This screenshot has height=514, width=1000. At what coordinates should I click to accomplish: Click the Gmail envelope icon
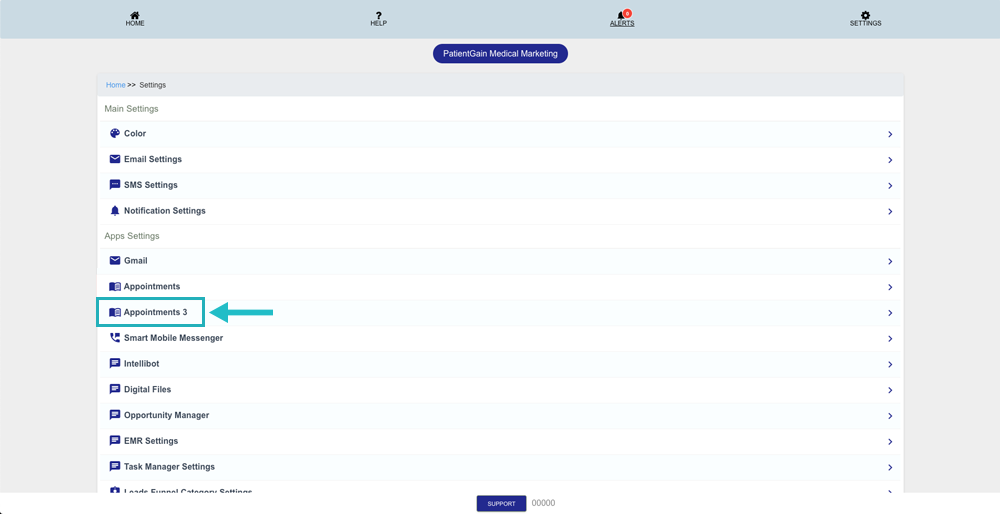(115, 260)
